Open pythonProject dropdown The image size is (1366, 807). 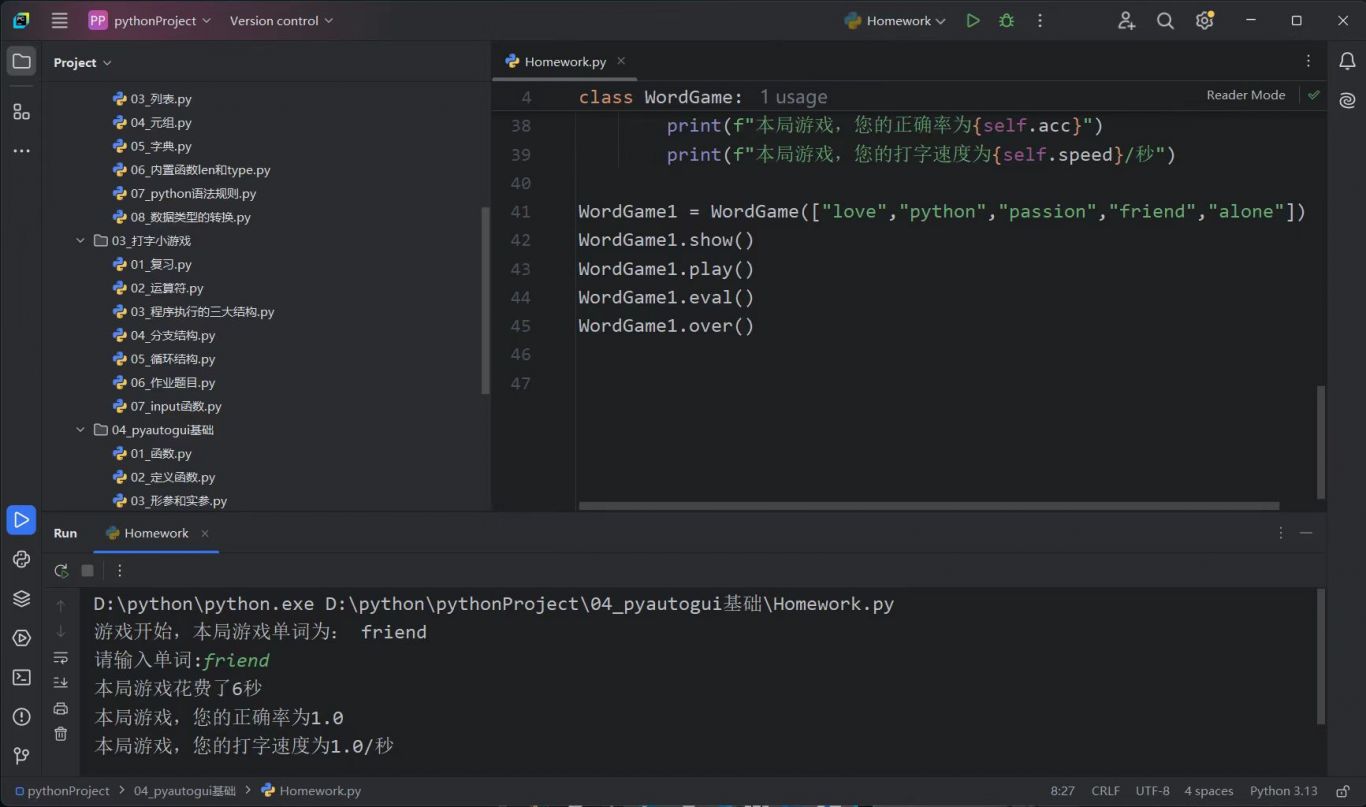150,20
